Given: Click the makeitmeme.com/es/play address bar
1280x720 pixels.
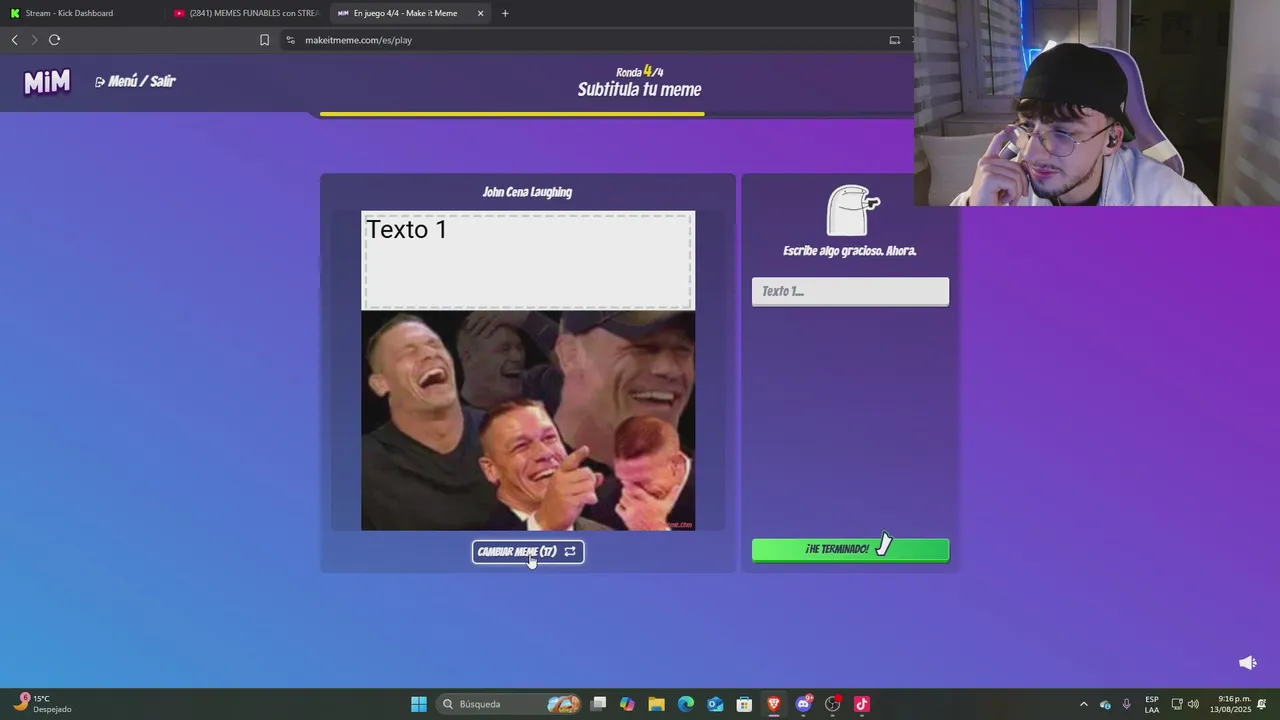Looking at the screenshot, I should (x=358, y=40).
